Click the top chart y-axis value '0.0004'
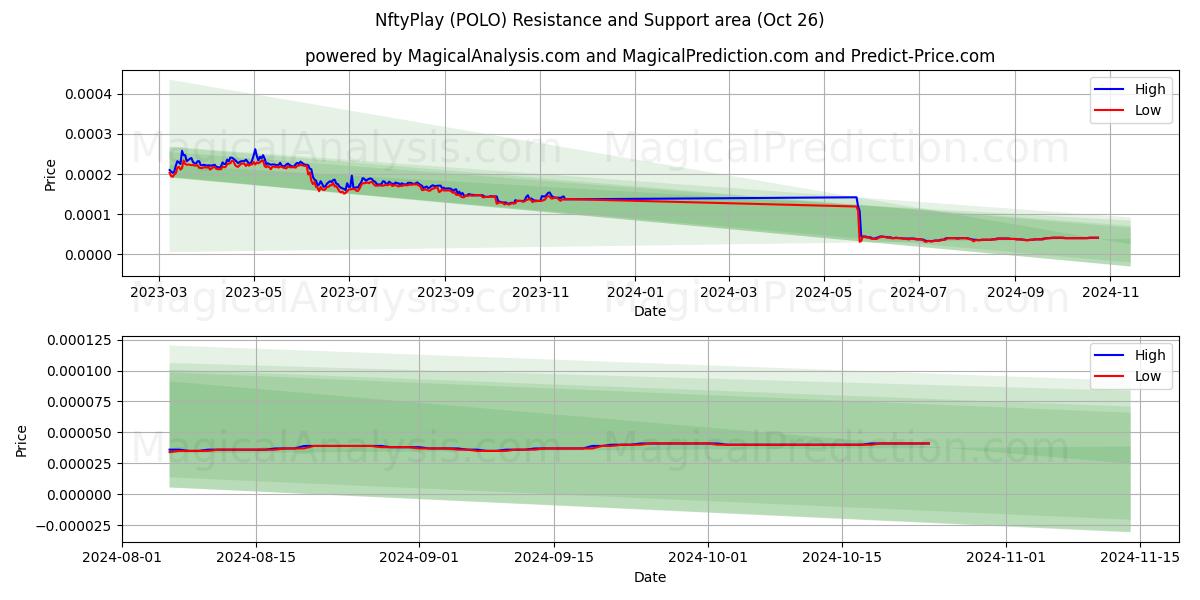 [x=90, y=94]
